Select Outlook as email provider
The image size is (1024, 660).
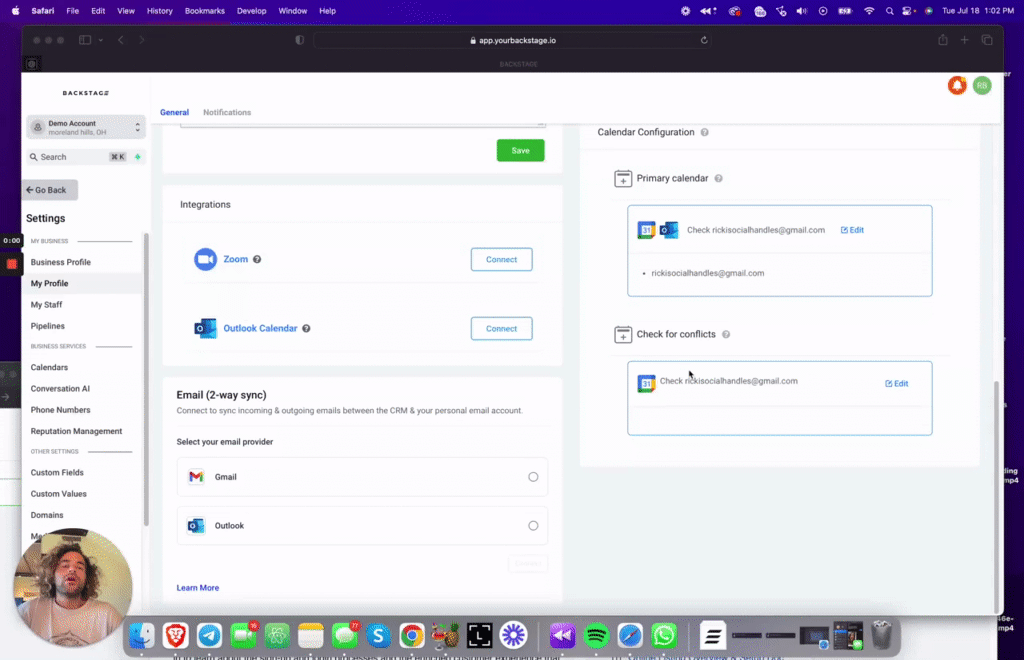point(533,526)
